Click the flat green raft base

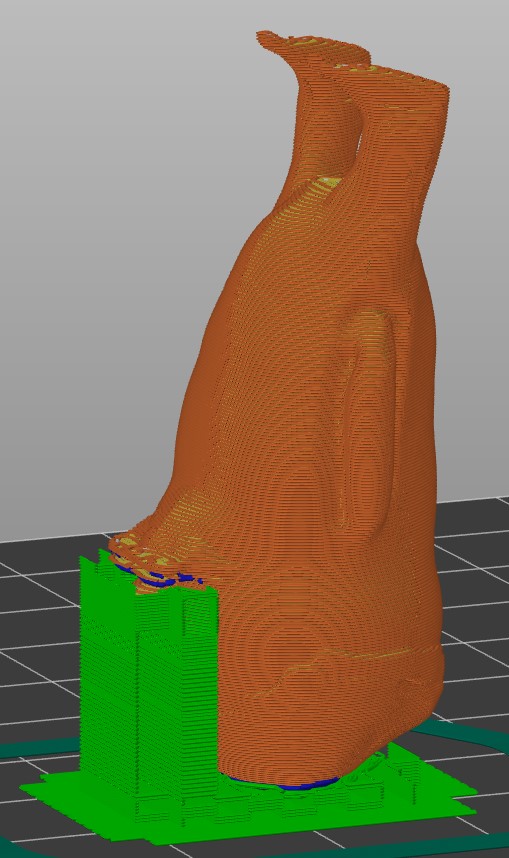pos(246,810)
